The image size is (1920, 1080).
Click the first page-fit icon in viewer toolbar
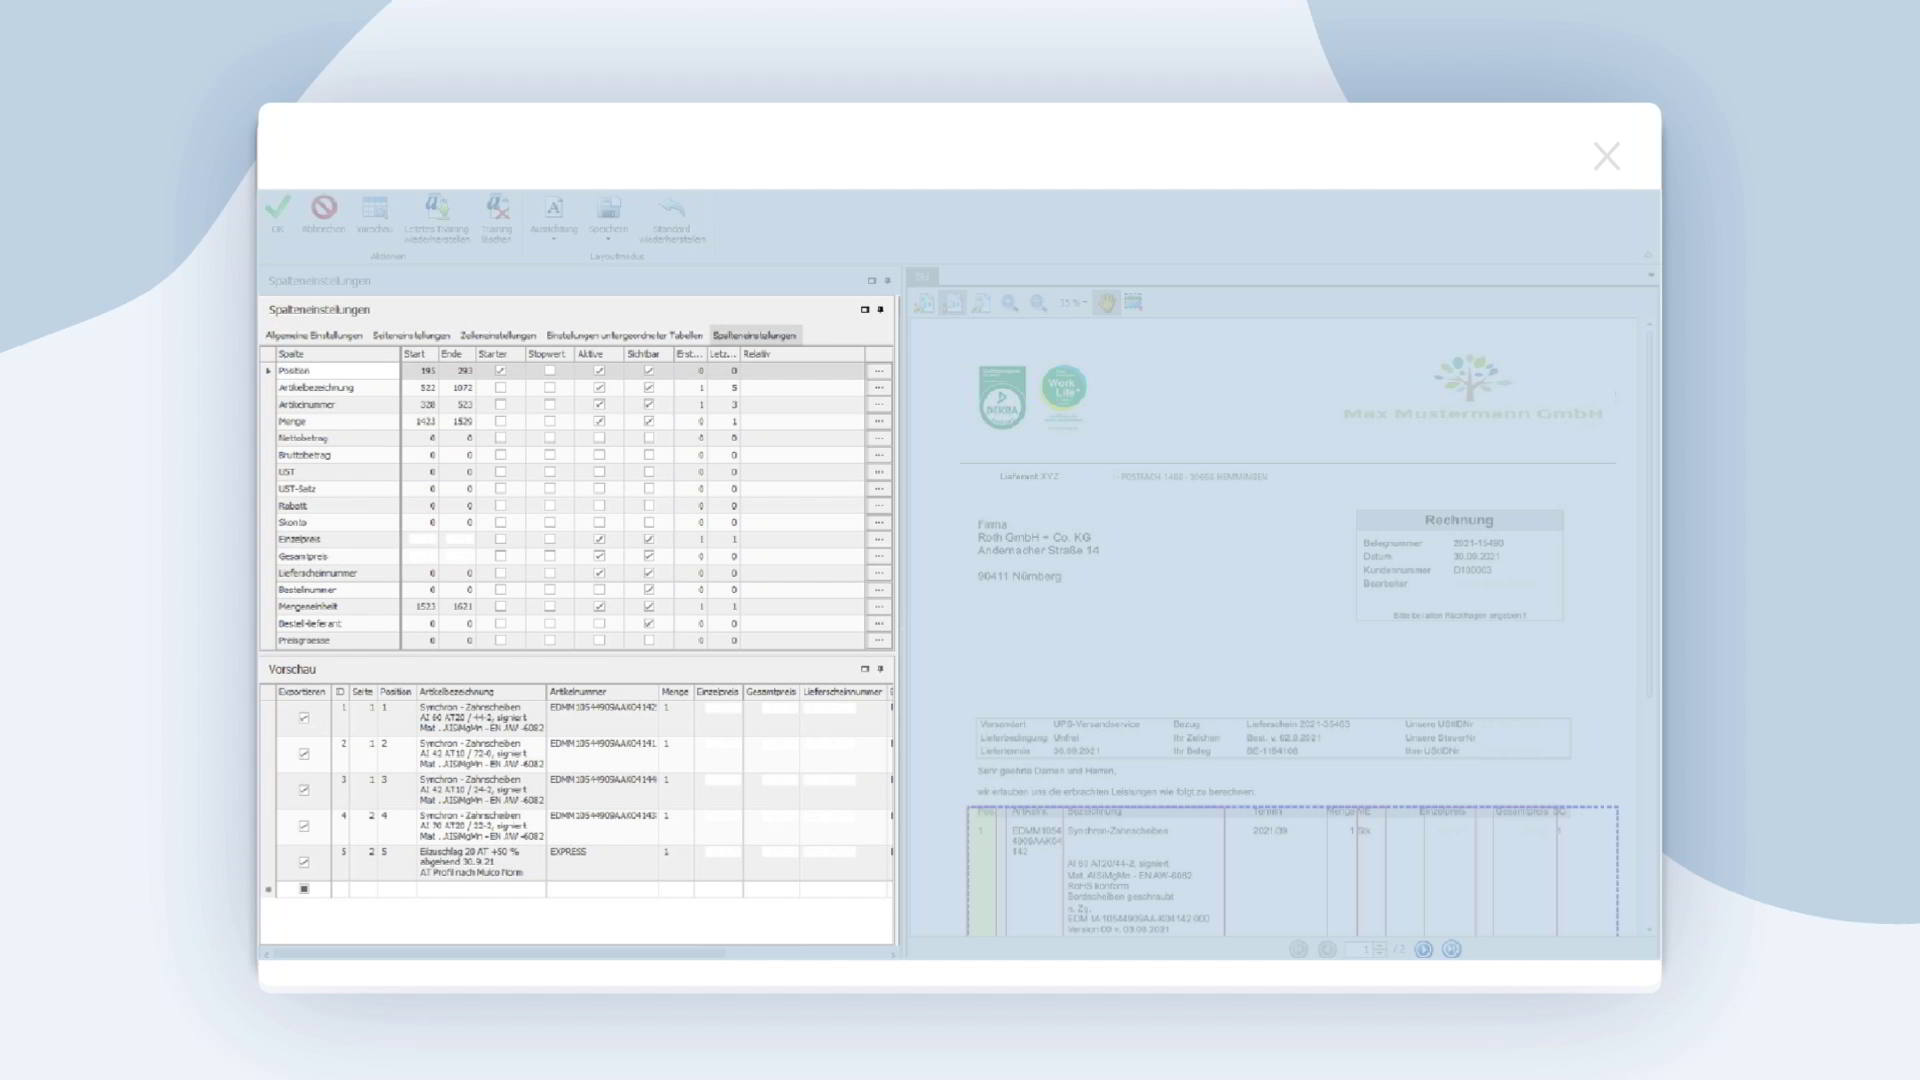click(x=924, y=303)
